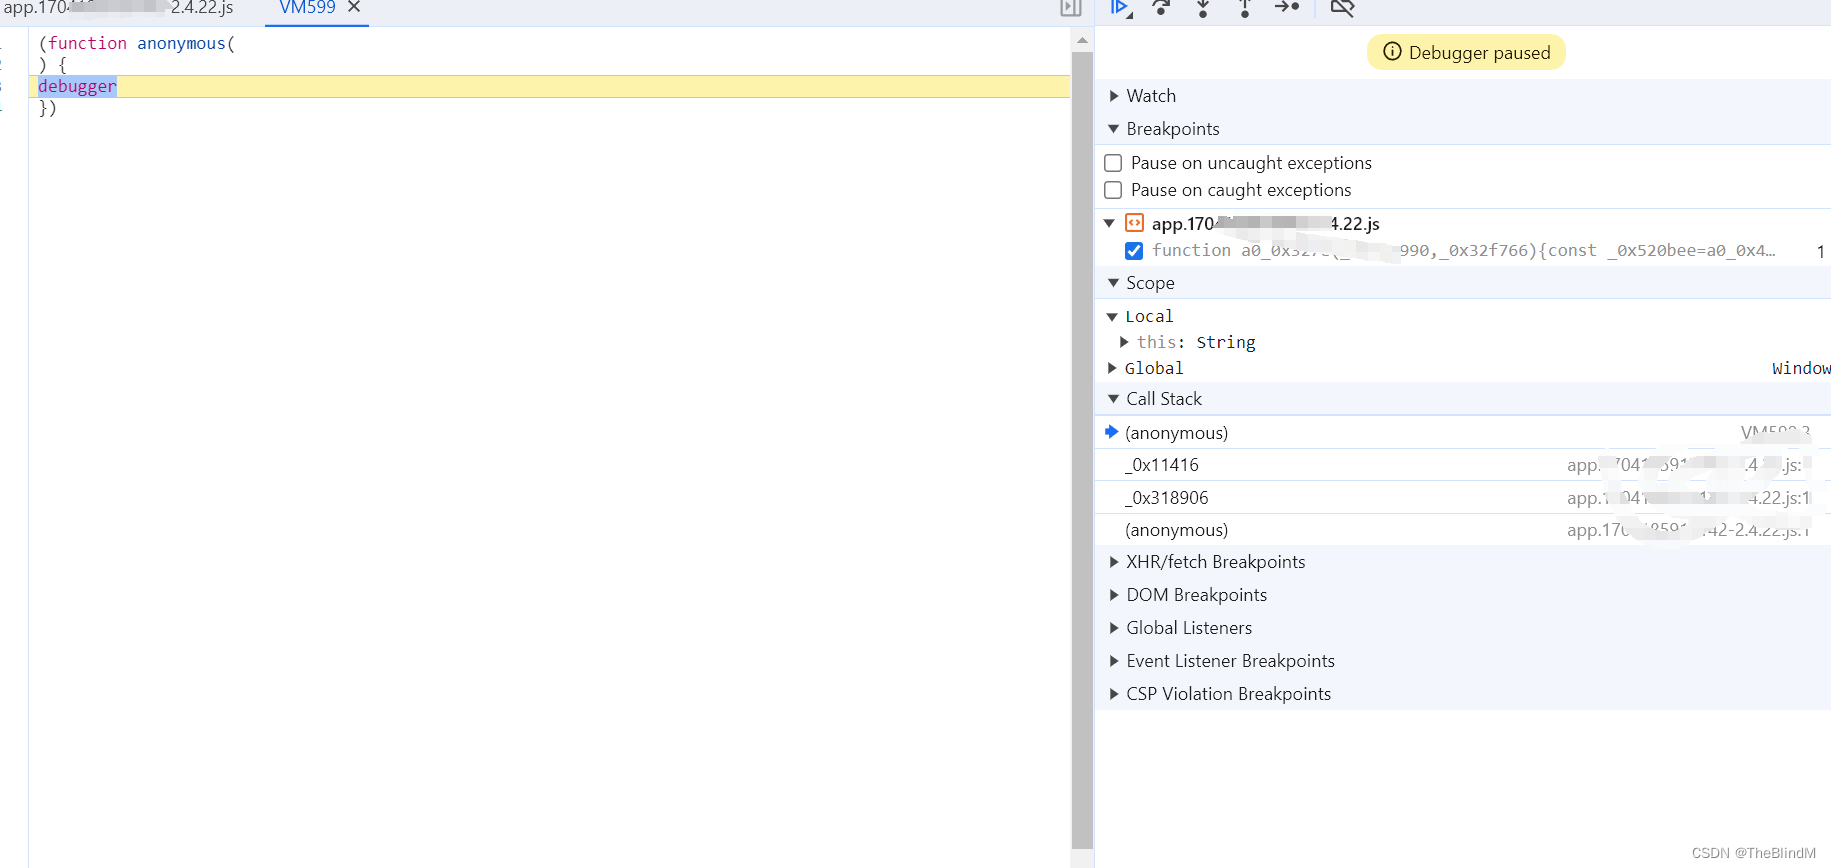Select the bottom (anonymous) call stack frame
This screenshot has width=1831, height=868.
[x=1463, y=530]
